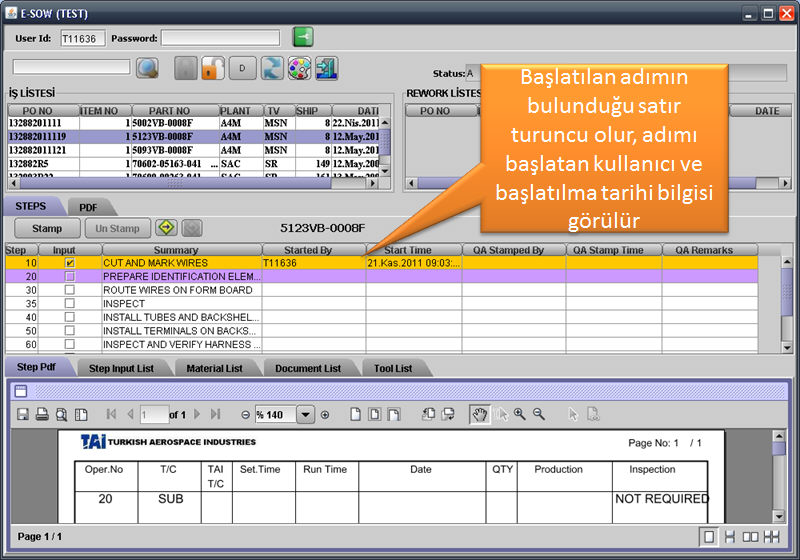Click the minus zoom-out circle button

pos(245,415)
